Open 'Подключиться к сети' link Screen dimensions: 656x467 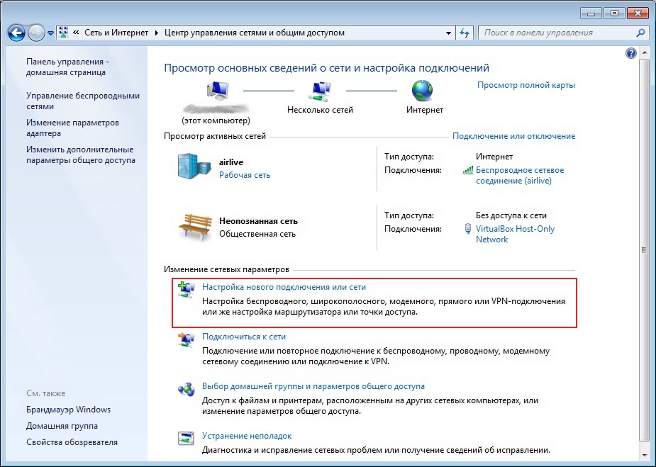click(244, 337)
